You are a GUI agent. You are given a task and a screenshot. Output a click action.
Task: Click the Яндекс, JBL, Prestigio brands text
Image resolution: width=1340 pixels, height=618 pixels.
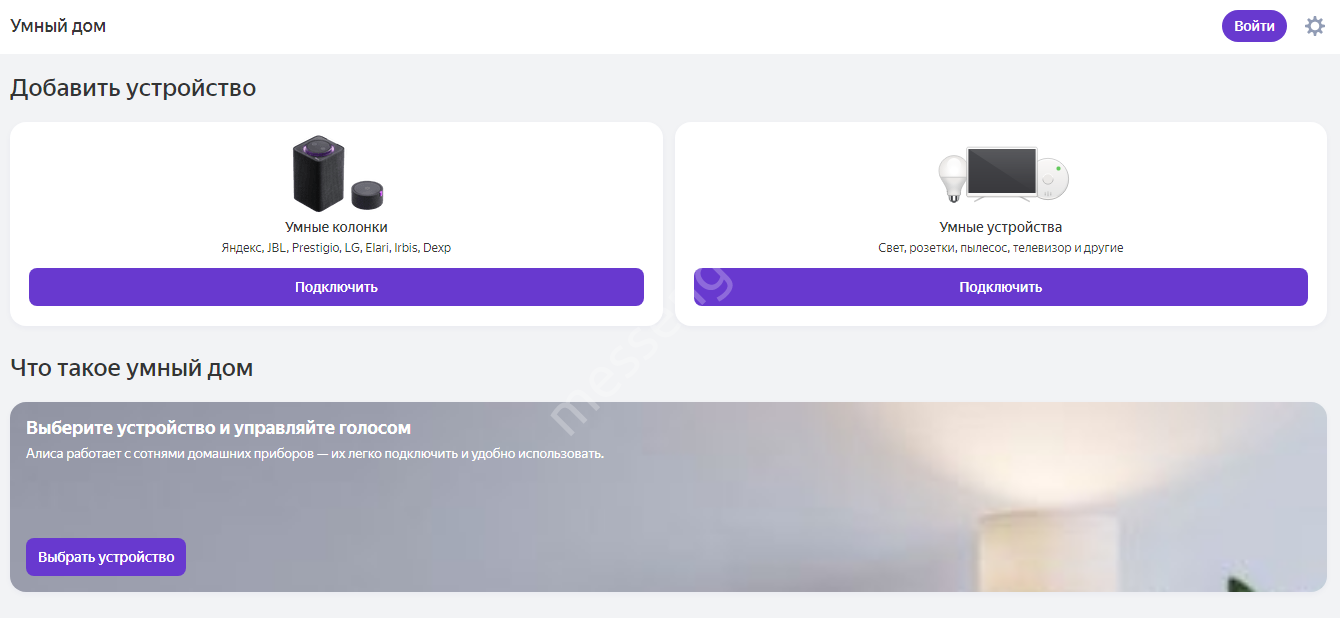pos(336,248)
